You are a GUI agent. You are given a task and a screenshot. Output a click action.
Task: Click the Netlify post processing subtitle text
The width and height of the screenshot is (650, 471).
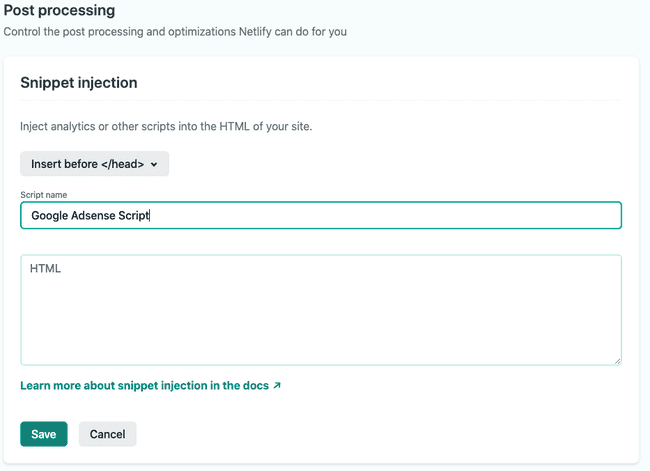click(x=175, y=32)
